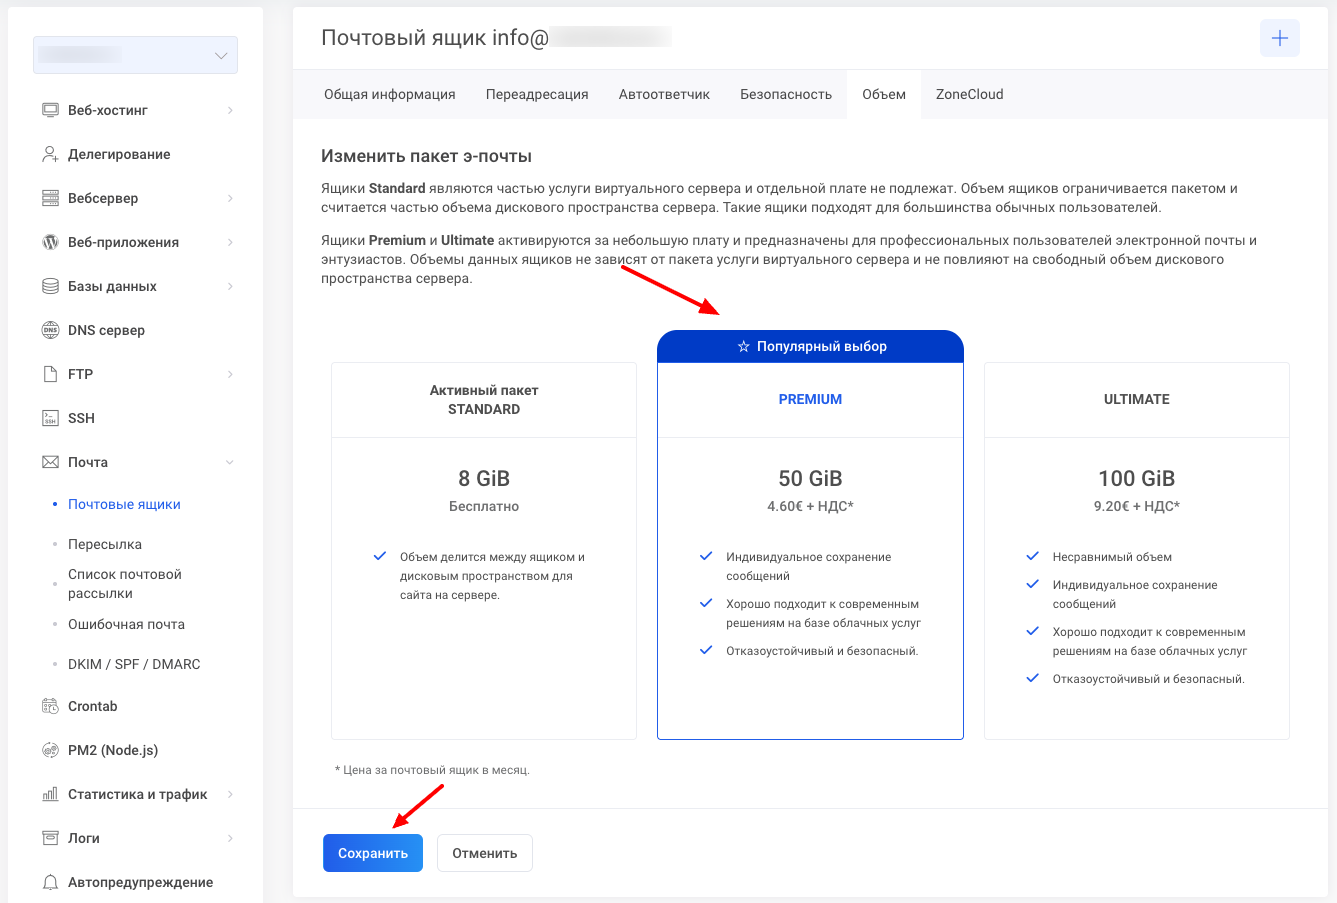Image resolution: width=1337 pixels, height=903 pixels.
Task: Click the Auto-warning bell icon
Action: (50, 882)
